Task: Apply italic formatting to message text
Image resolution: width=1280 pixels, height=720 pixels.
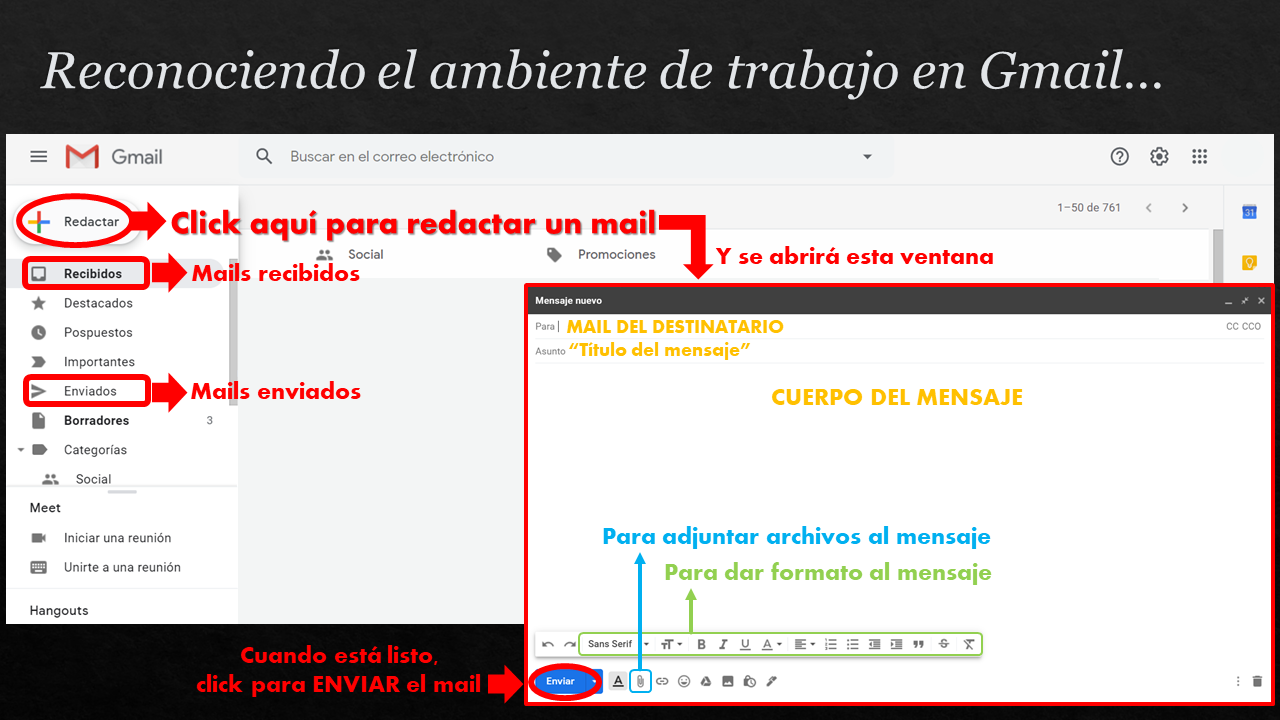Action: pyautogui.click(x=723, y=645)
